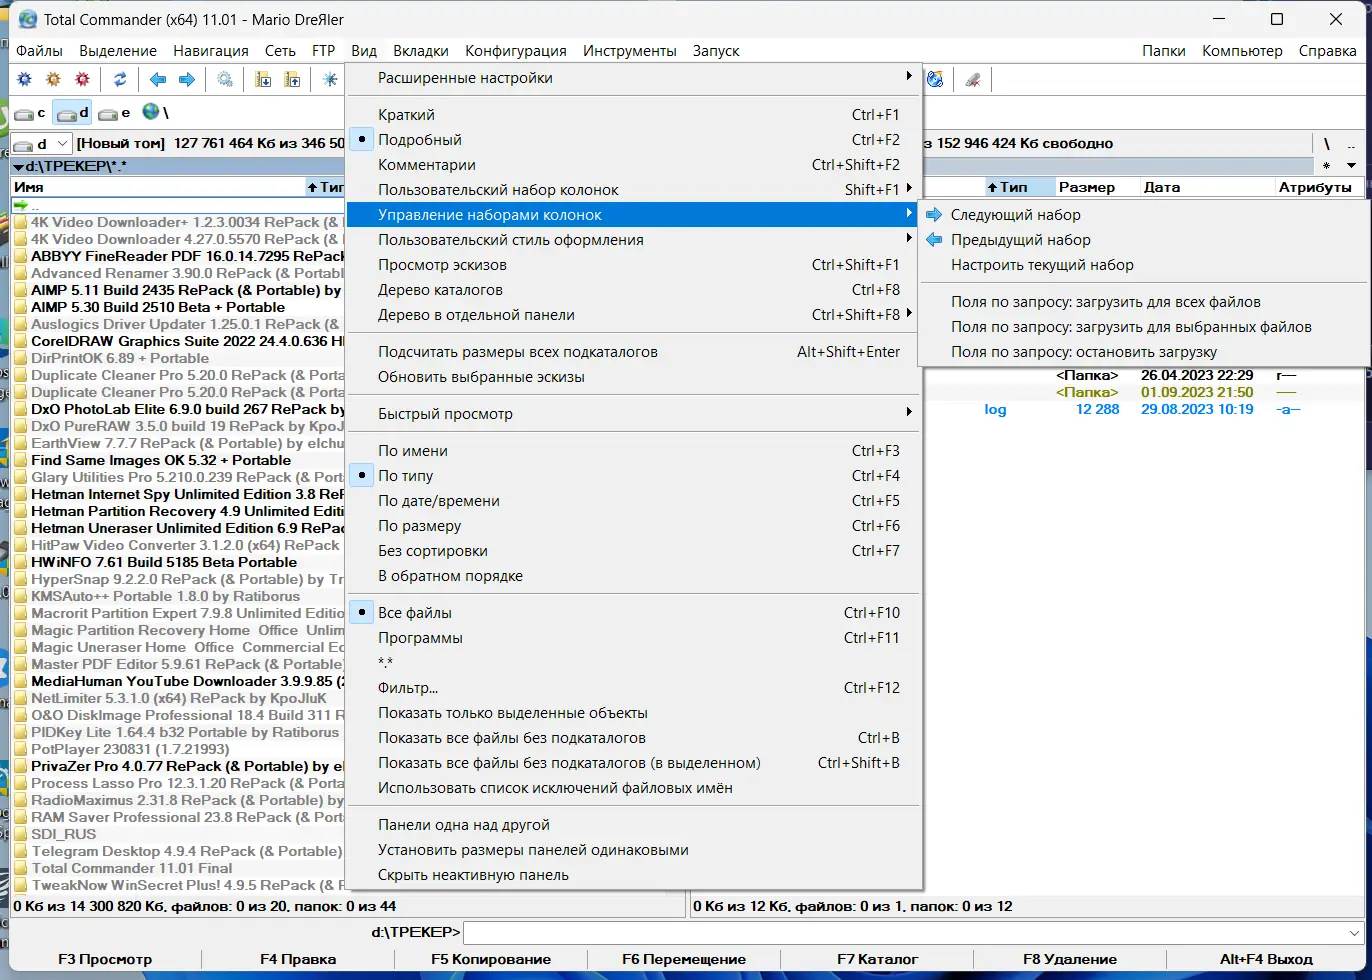The width and height of the screenshot is (1372, 980).
Task: Click the right panel asterisk favorites button
Action: point(1327,165)
